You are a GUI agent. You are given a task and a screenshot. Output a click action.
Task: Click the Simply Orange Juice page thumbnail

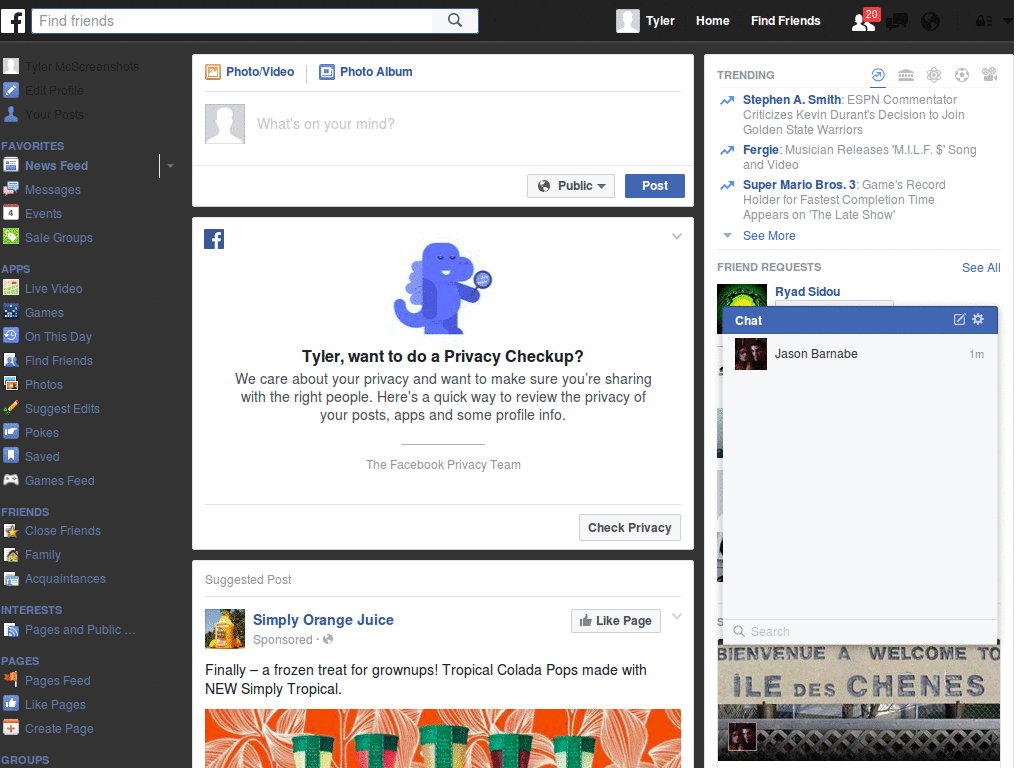(x=225, y=629)
